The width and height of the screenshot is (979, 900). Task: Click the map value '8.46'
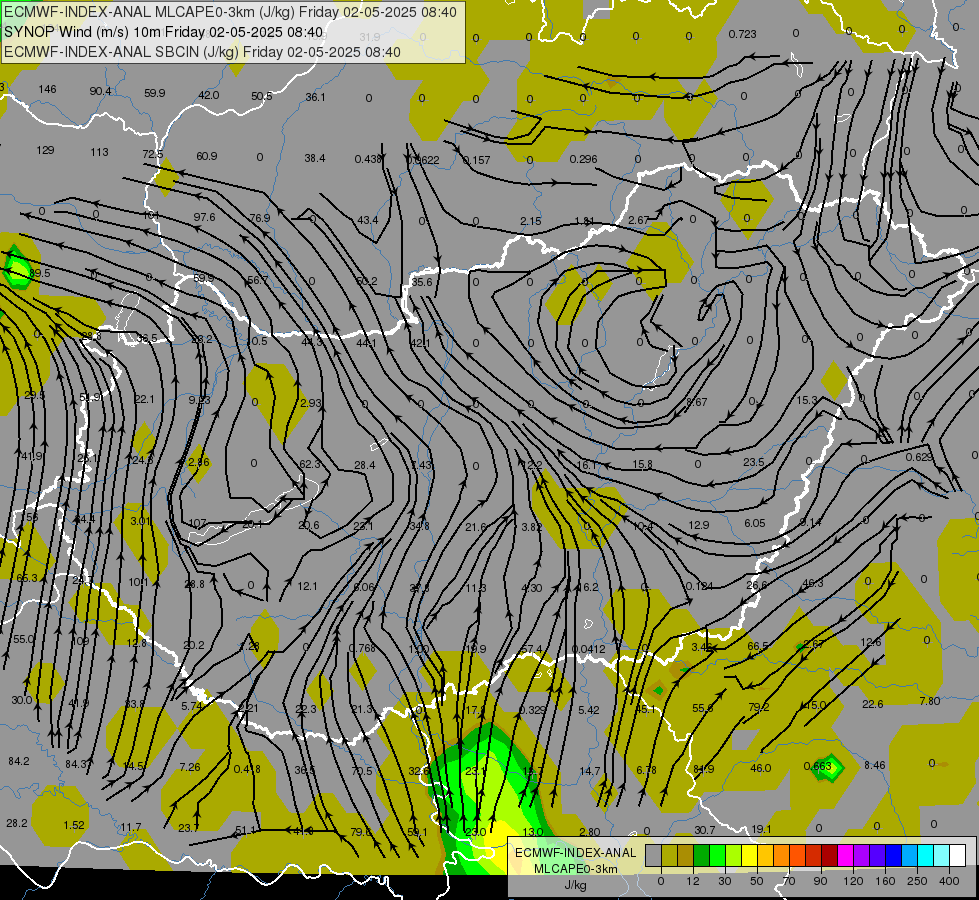pyautogui.click(x=875, y=766)
